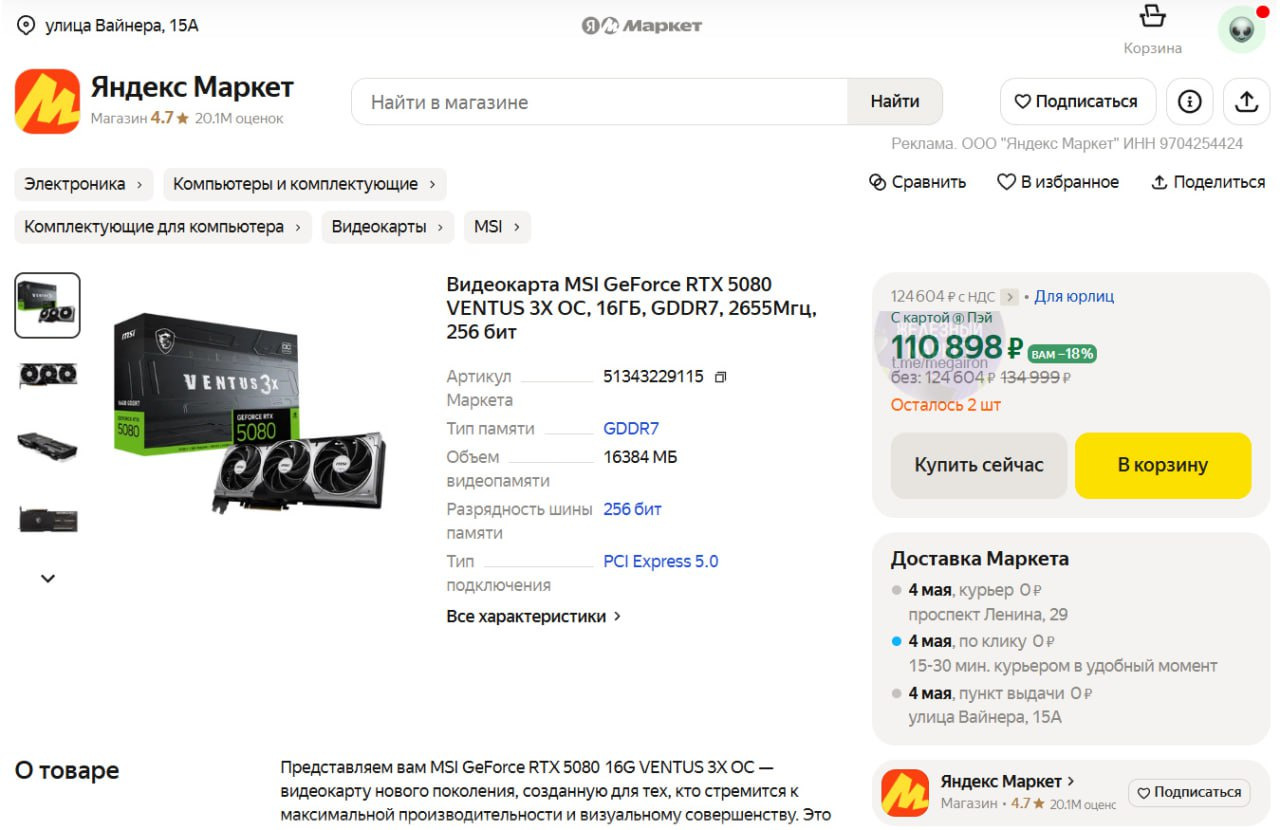This screenshot has height=830, width=1280.
Task: Expand Все характеристики link
Action: [534, 616]
